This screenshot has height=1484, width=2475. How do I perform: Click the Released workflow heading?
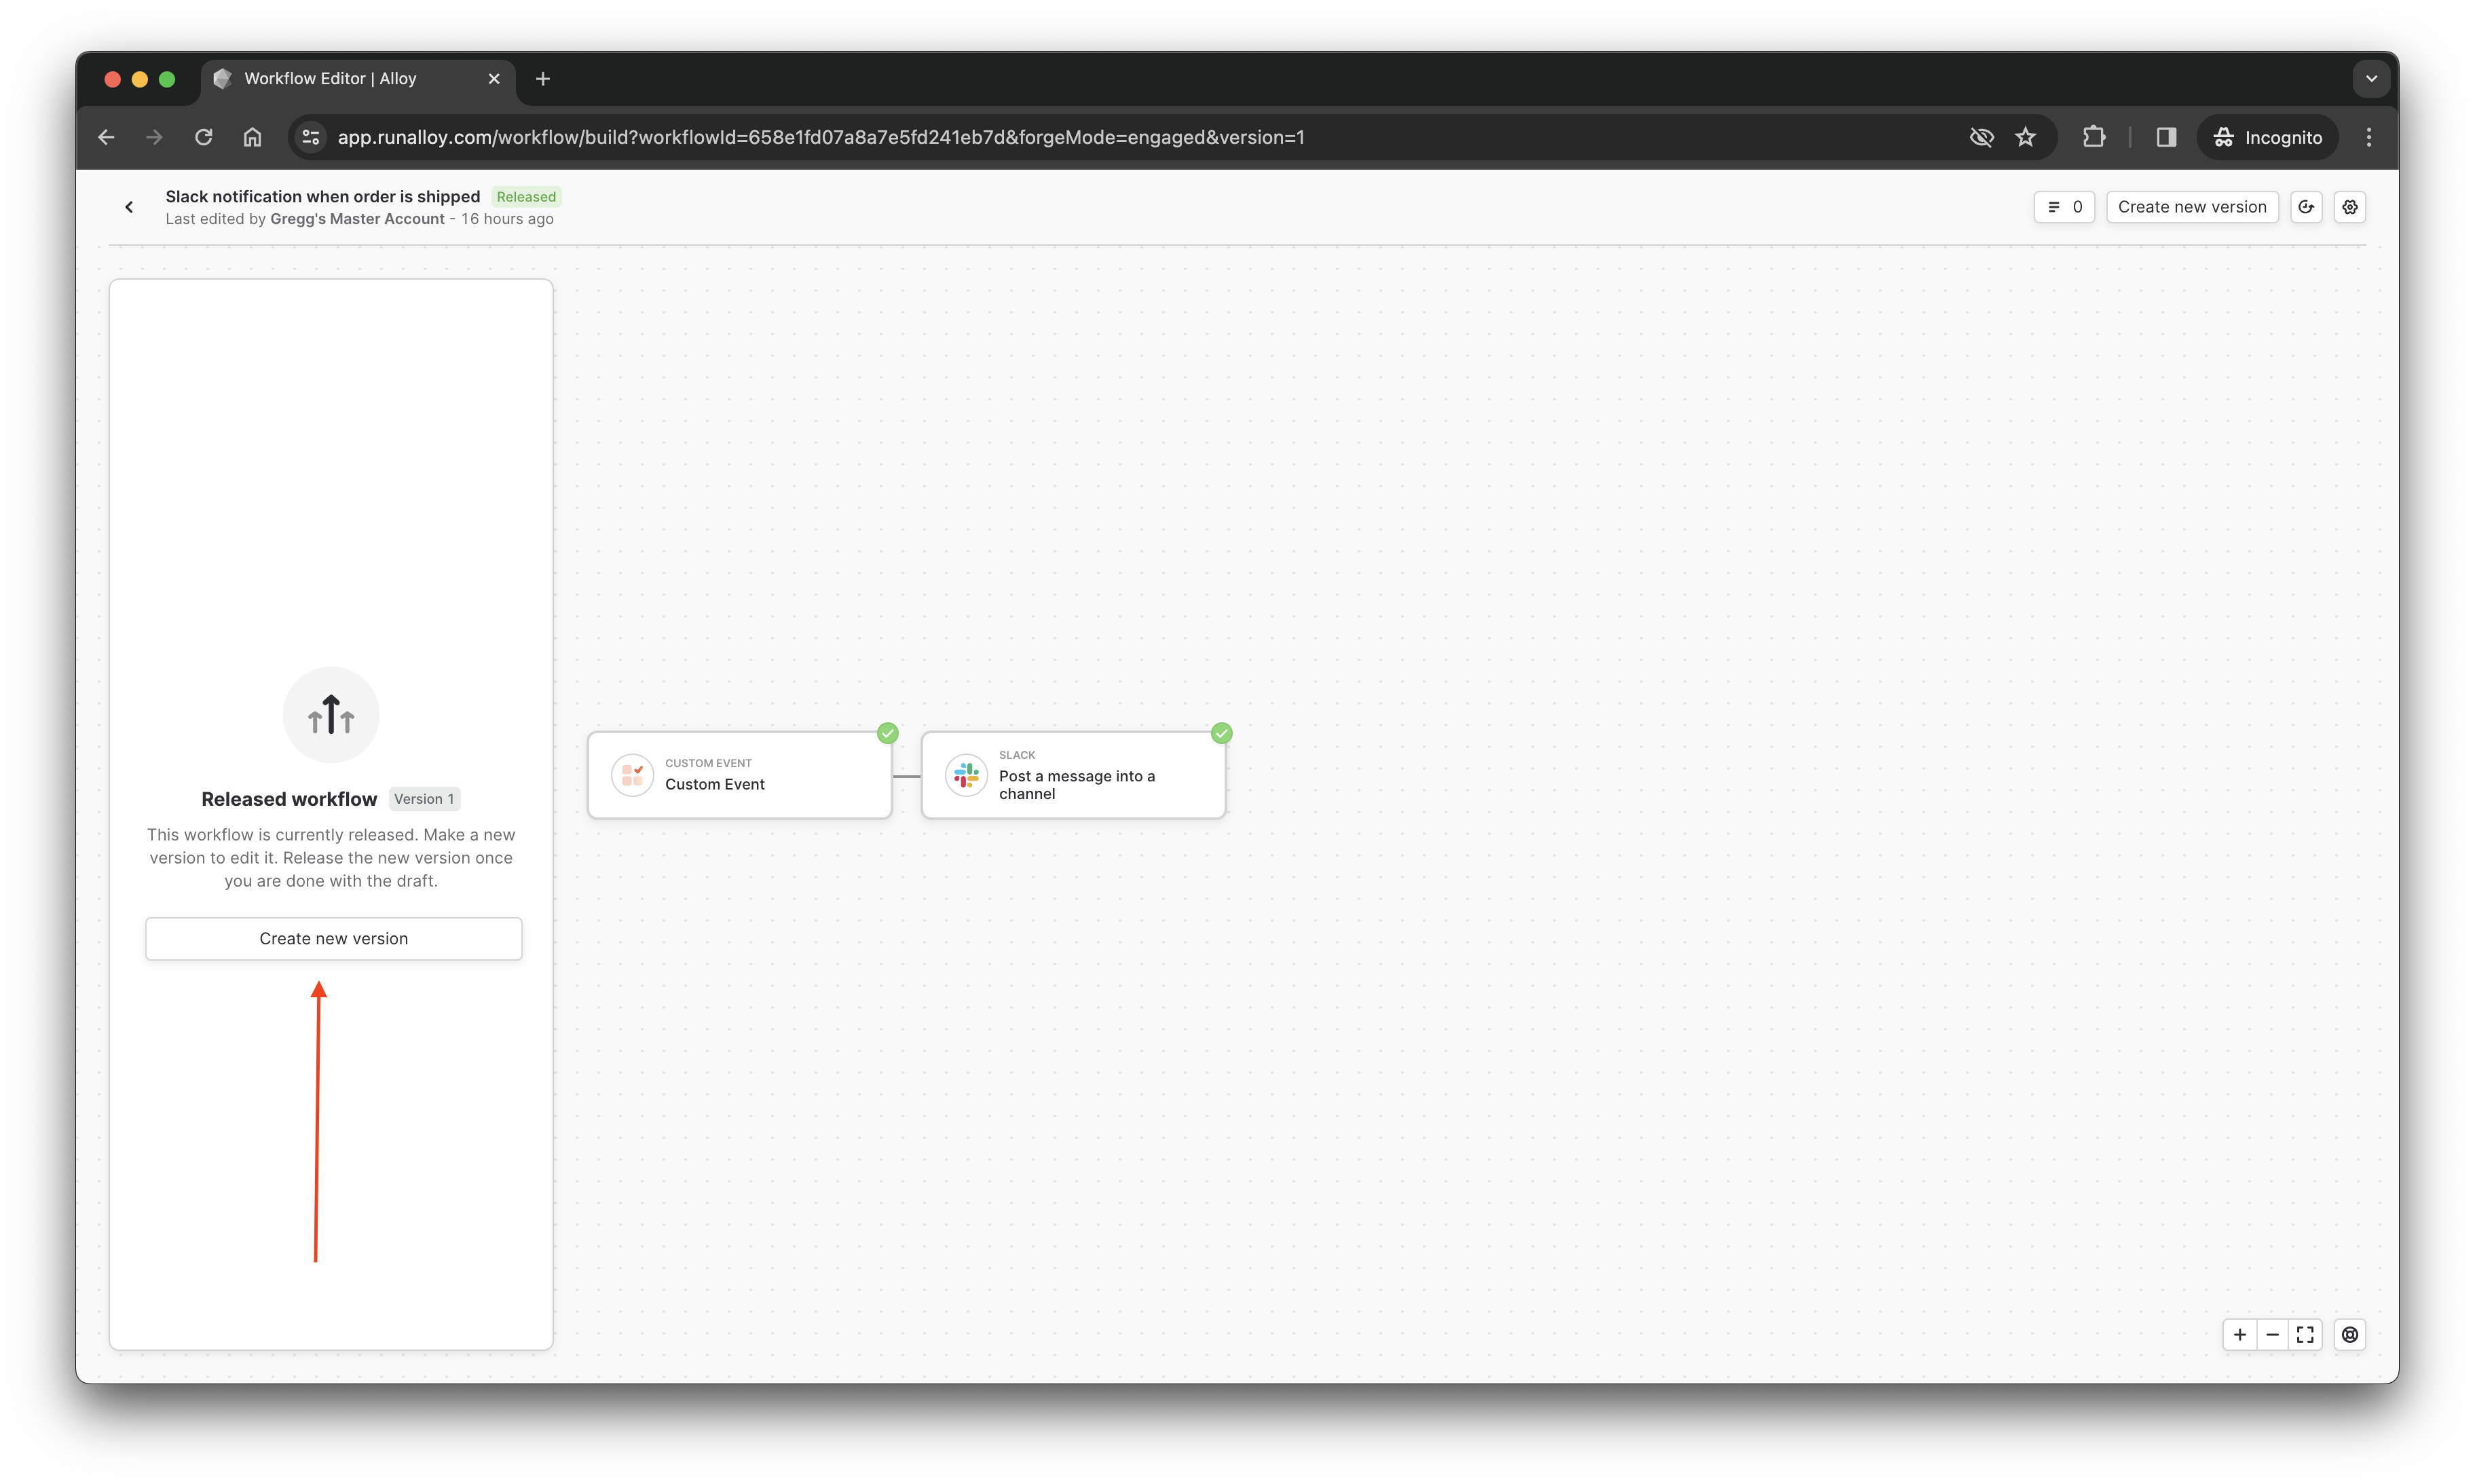click(x=289, y=799)
